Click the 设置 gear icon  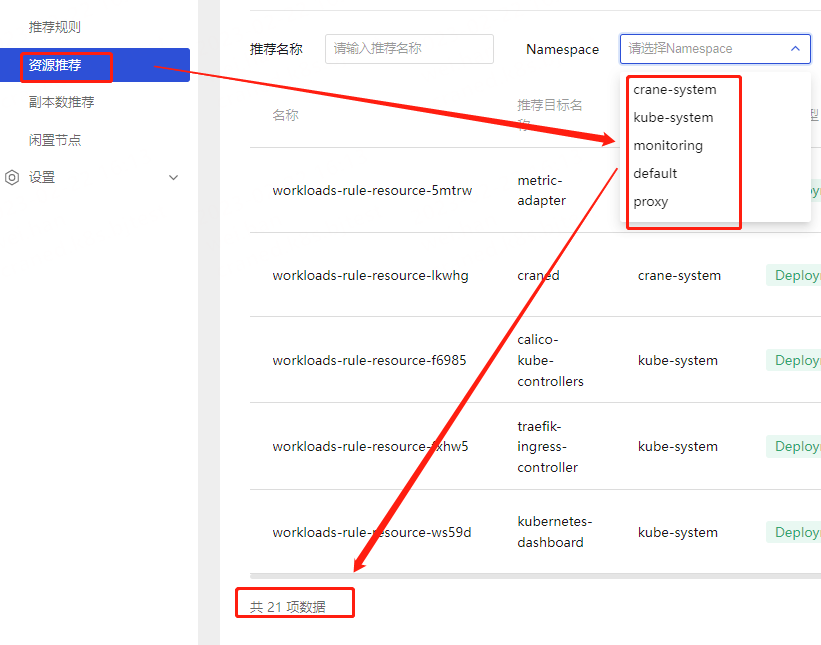[12, 177]
